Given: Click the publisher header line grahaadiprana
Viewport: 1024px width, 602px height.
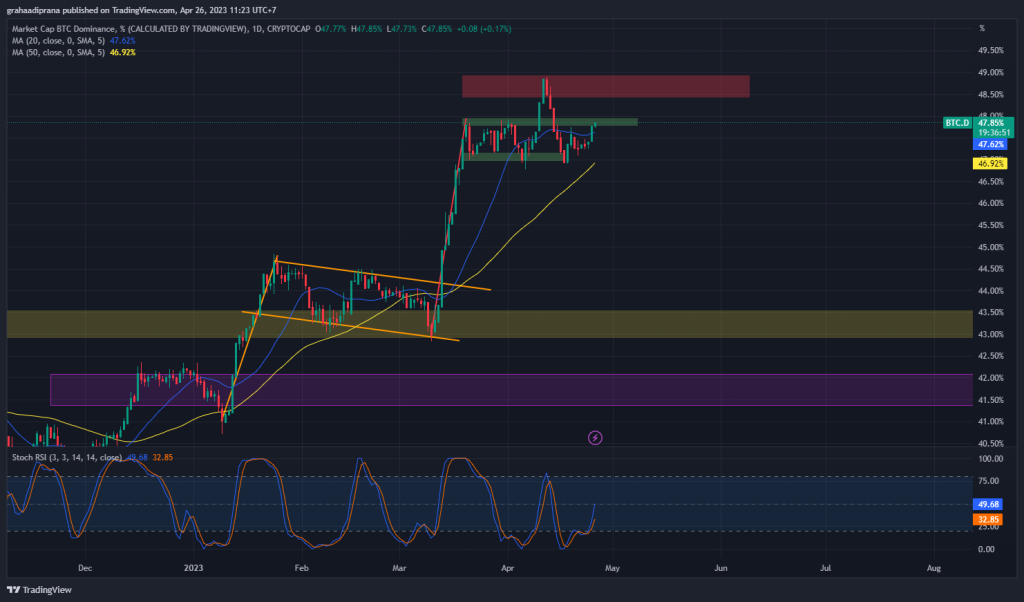Looking at the screenshot, I should click(141, 10).
